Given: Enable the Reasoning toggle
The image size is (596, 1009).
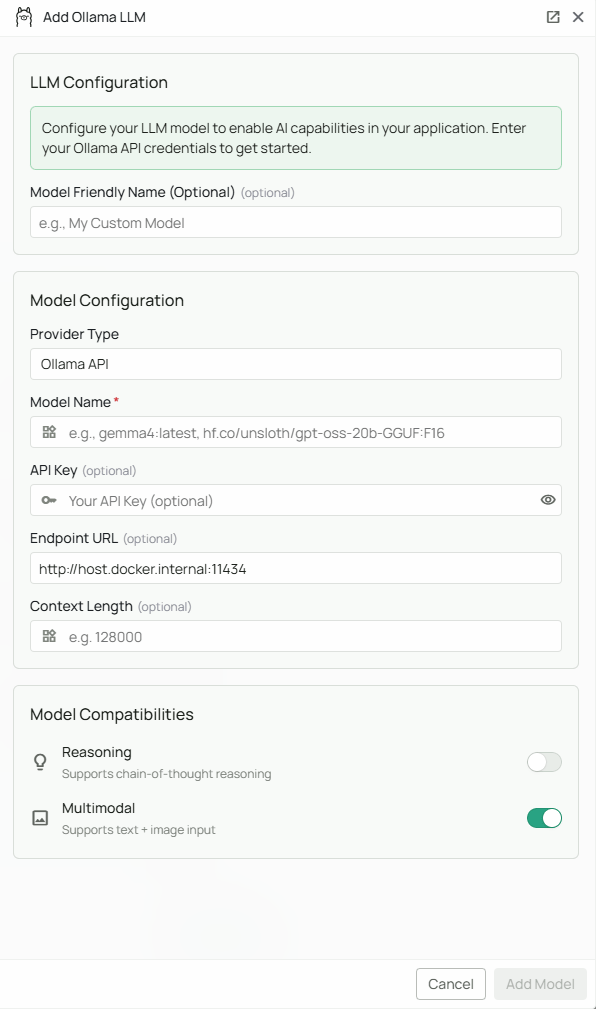Looking at the screenshot, I should click(545, 762).
